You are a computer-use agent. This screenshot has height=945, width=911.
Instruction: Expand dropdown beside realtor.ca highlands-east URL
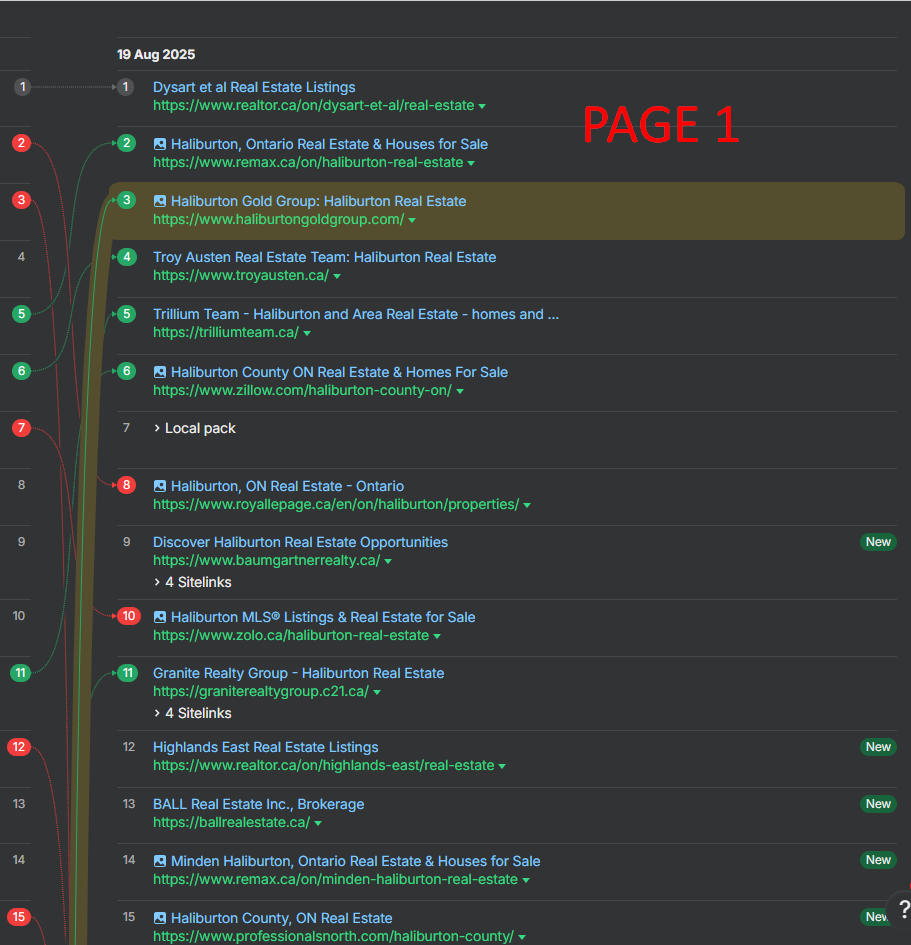click(502, 766)
